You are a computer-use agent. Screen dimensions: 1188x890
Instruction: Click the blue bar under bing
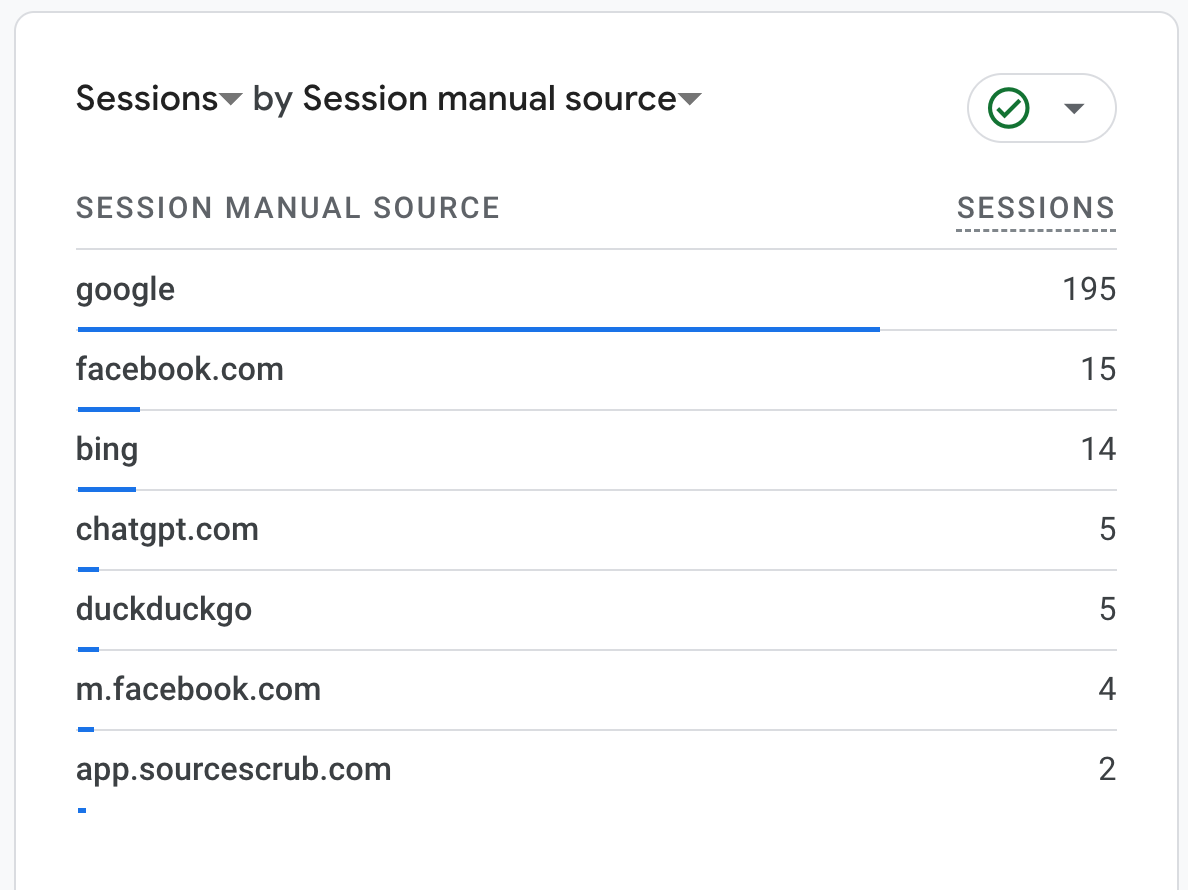[x=107, y=489]
